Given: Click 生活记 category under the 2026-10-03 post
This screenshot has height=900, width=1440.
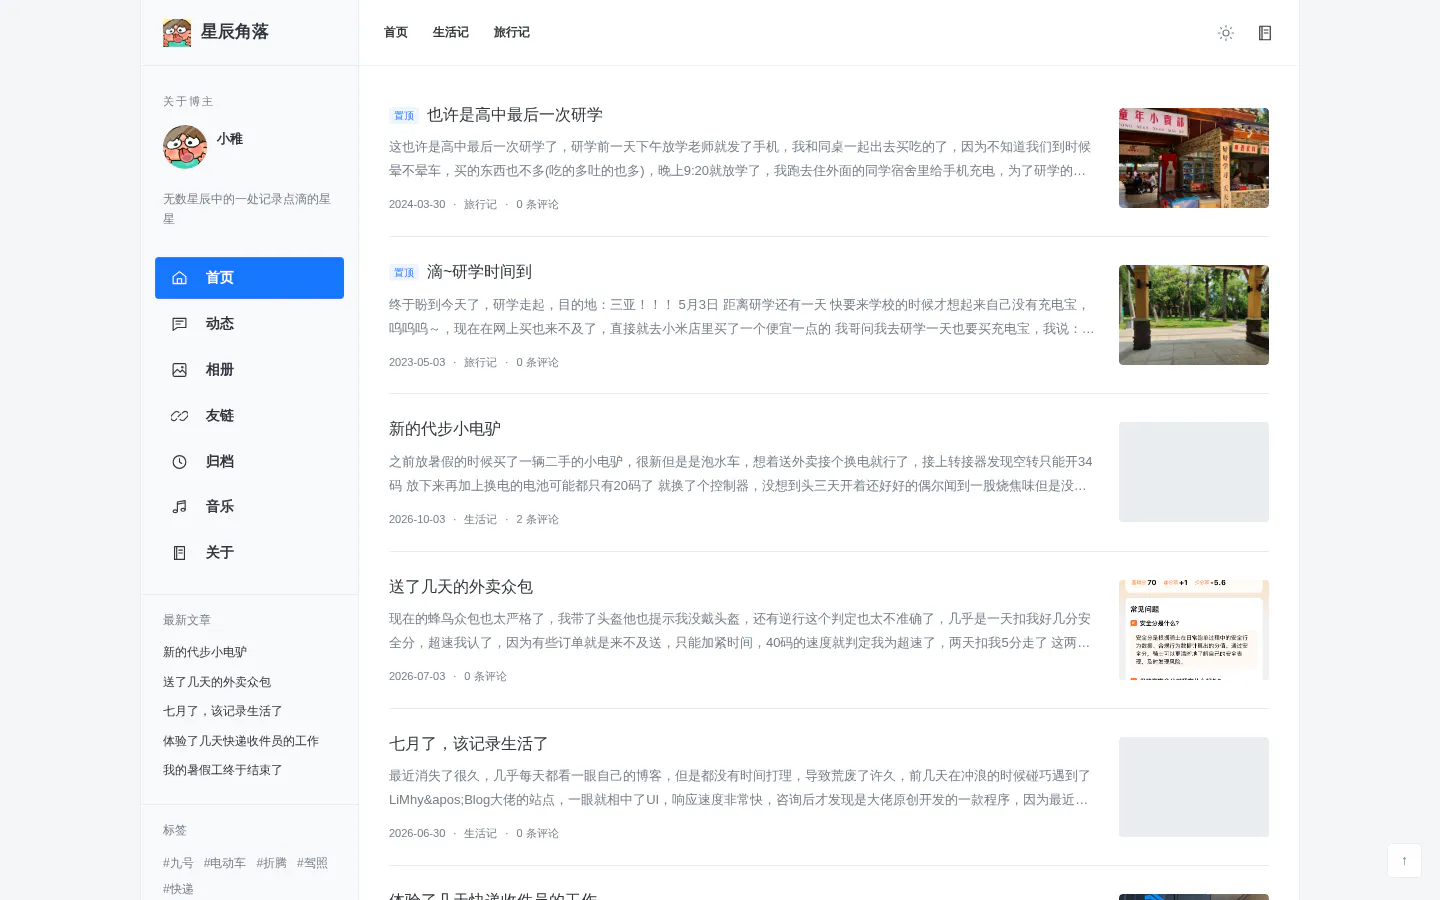Looking at the screenshot, I should tap(480, 519).
